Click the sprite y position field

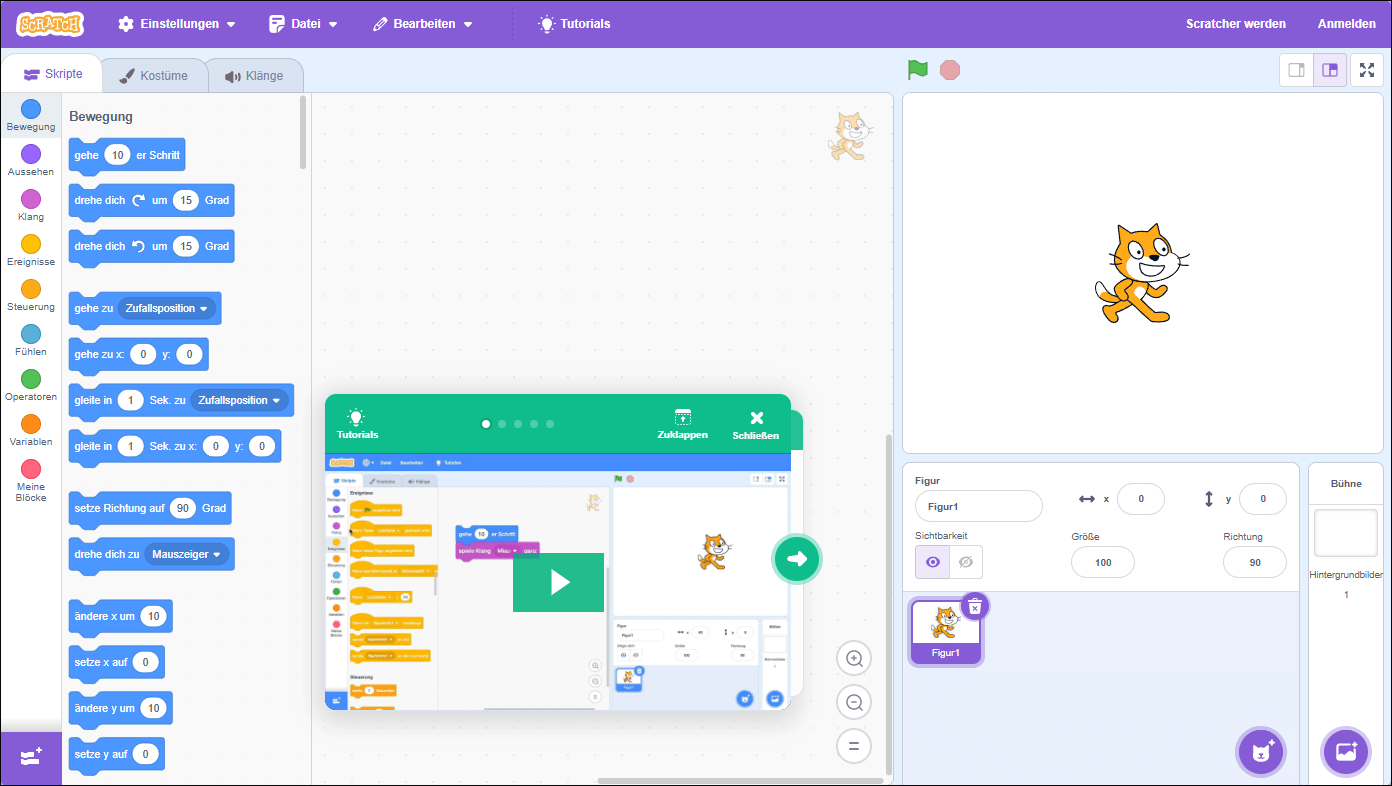[x=1262, y=498]
